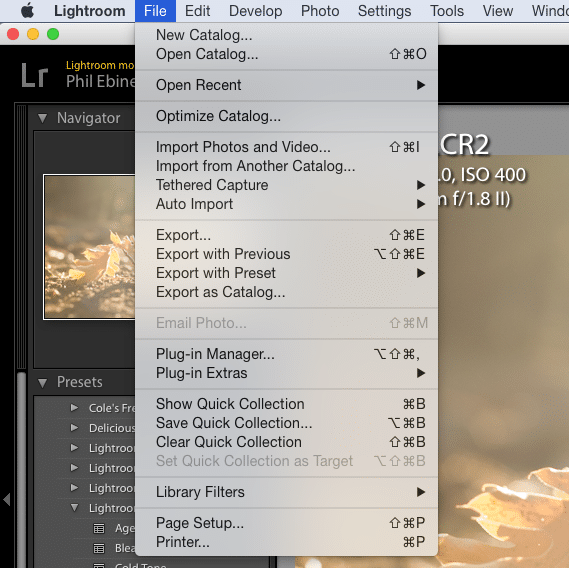Open the Apple menu
The height and width of the screenshot is (568, 569).
(x=27, y=11)
